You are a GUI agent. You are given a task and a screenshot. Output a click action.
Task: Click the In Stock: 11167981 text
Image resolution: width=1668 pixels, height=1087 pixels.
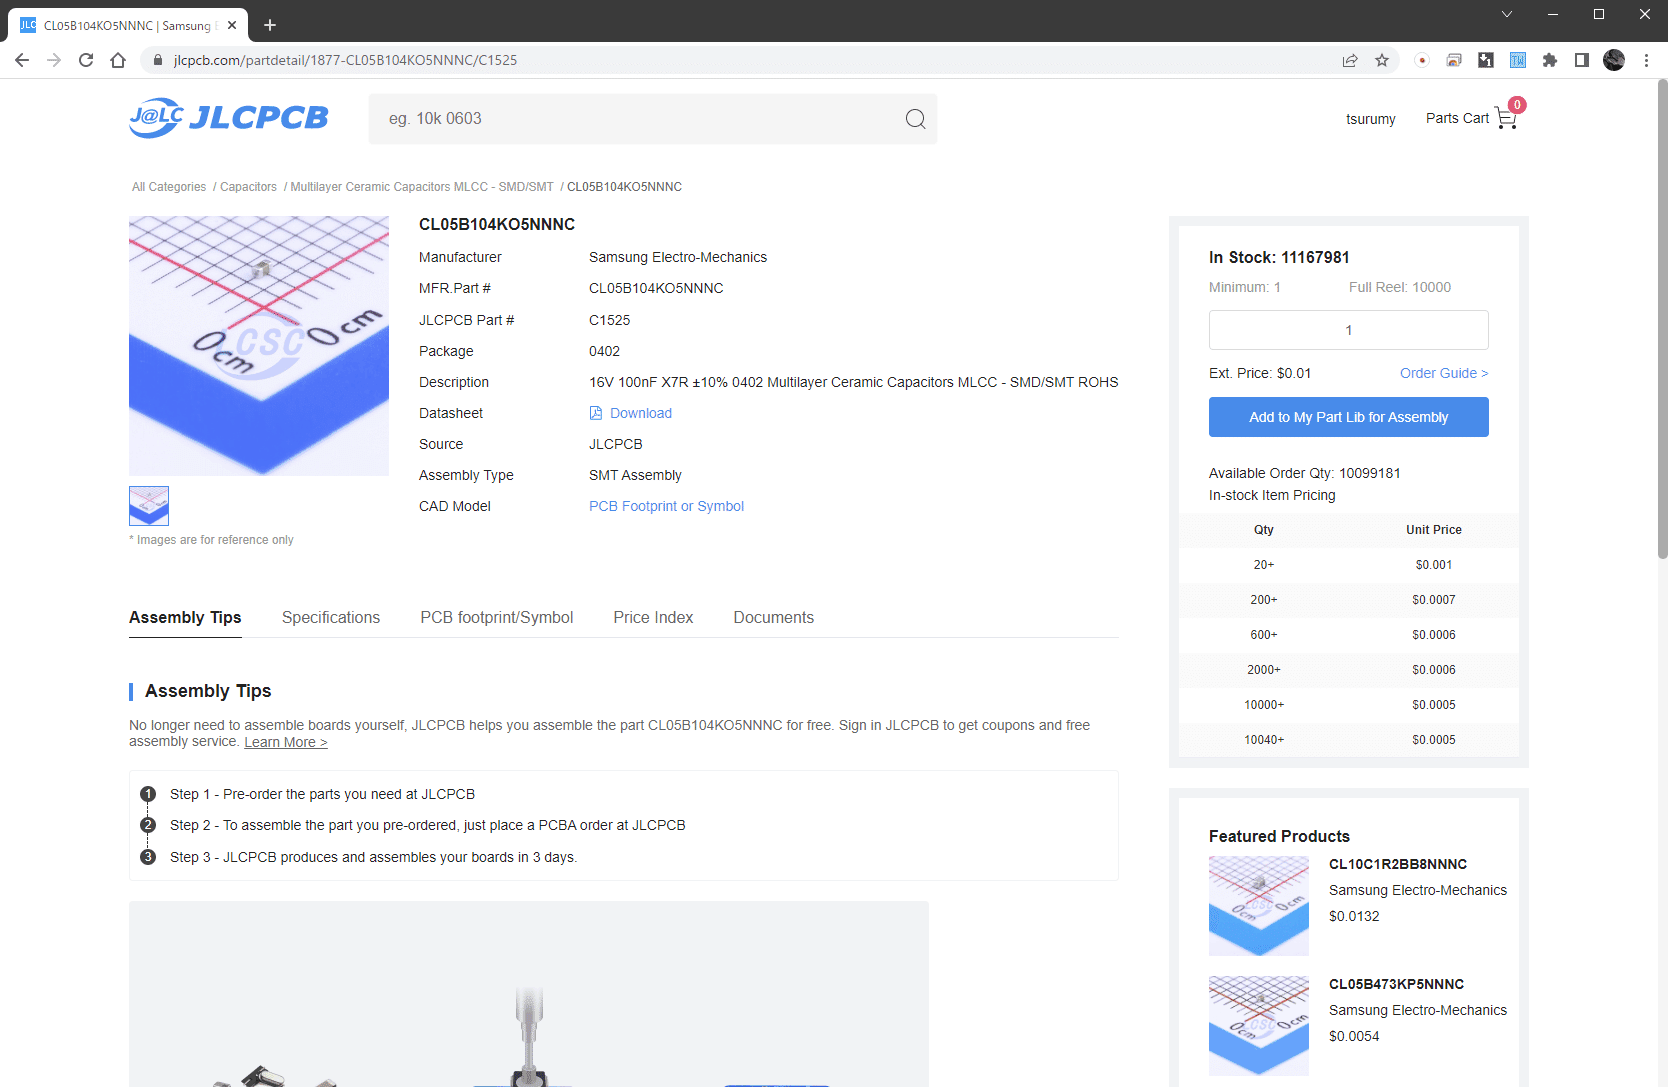pyautogui.click(x=1279, y=257)
